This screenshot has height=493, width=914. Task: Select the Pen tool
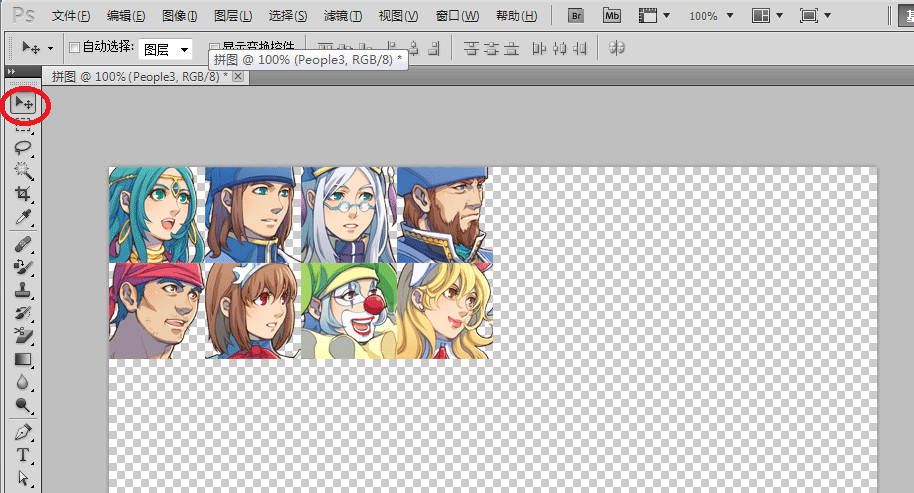(23, 432)
